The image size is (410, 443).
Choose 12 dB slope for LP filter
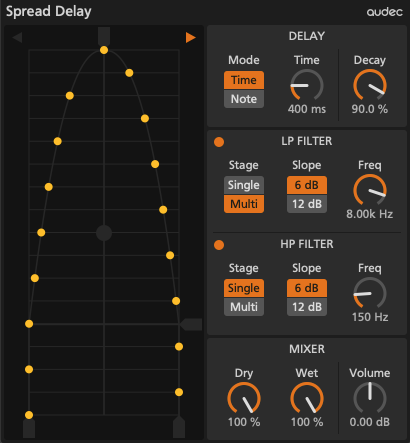point(307,204)
